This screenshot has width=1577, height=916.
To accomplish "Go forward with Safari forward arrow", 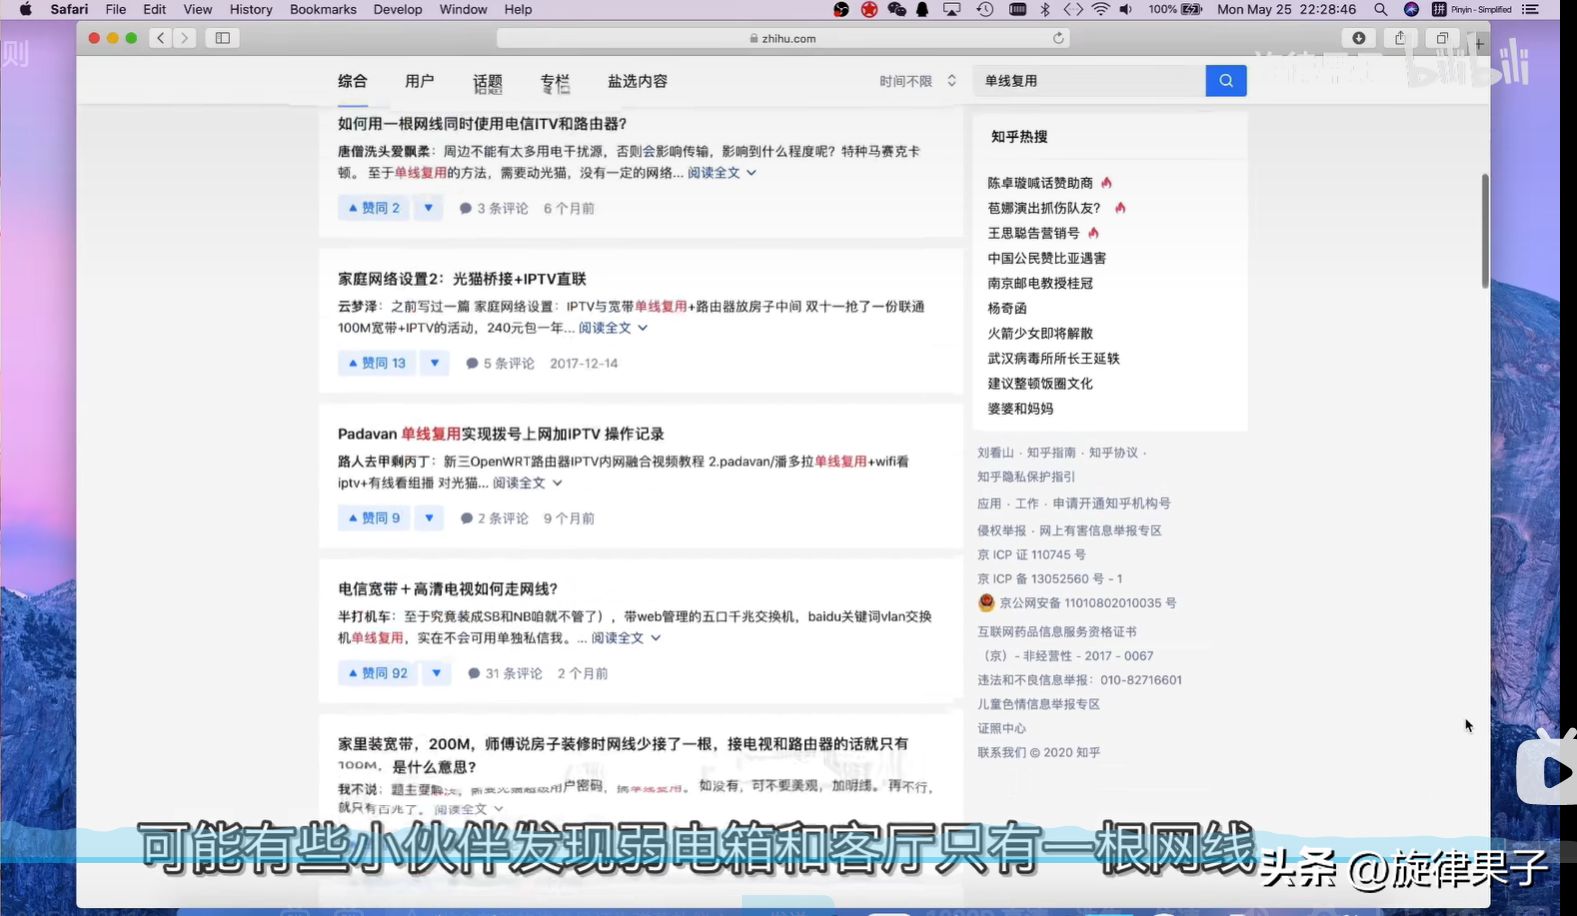I will 184,38.
